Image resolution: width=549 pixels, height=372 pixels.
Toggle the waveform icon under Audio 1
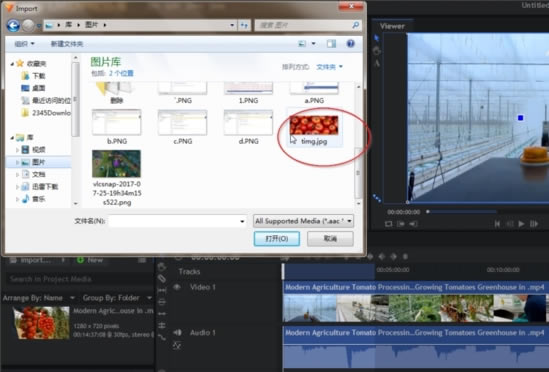tap(177, 345)
